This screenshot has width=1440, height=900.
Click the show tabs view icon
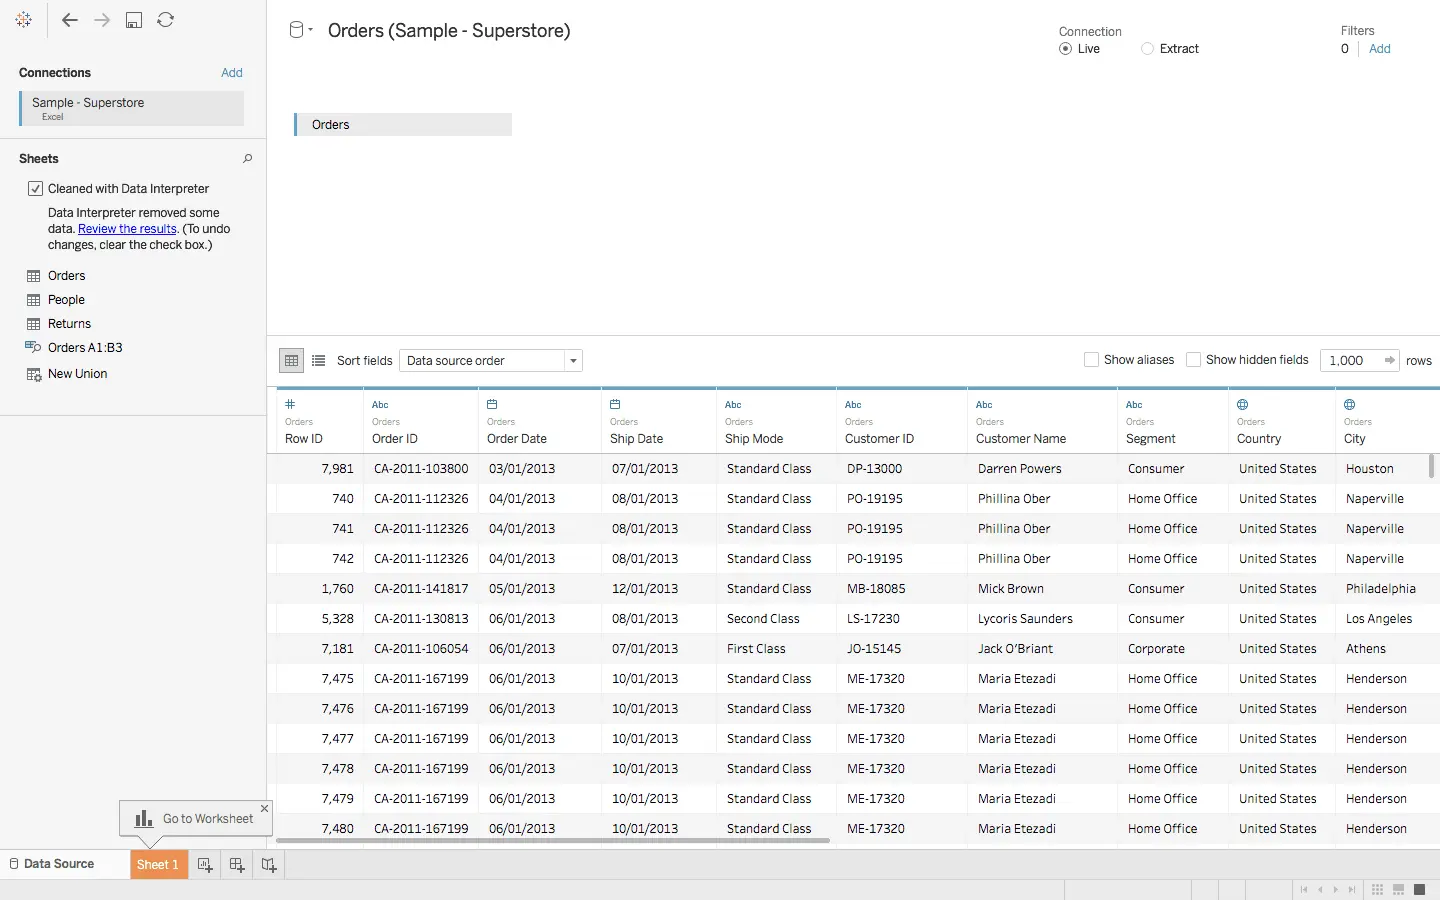[x=1419, y=889]
